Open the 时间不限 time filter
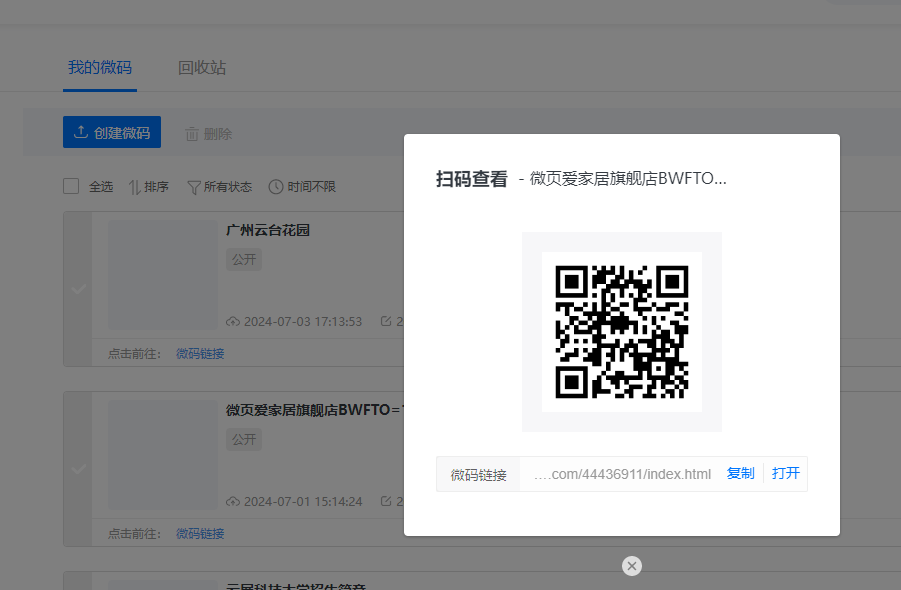 pos(302,187)
